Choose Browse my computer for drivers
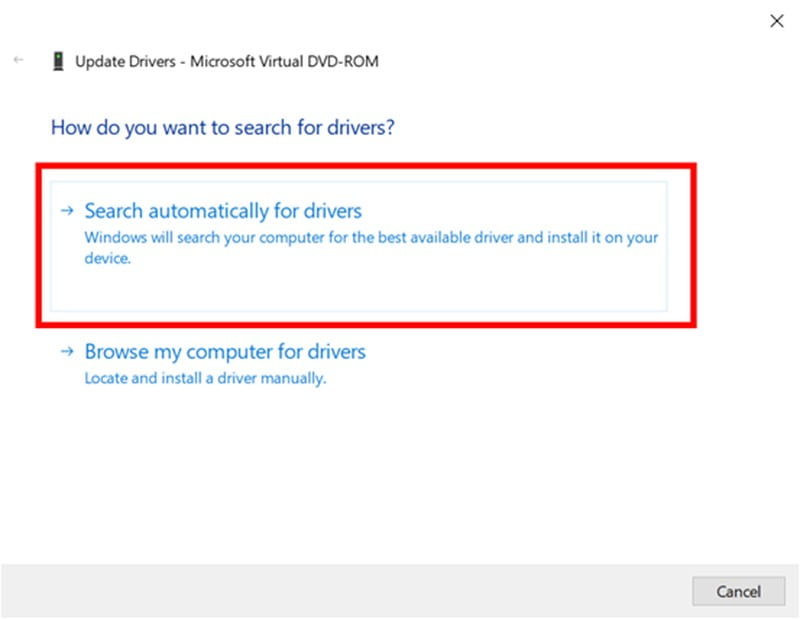The width and height of the screenshot is (800, 619). (x=225, y=351)
